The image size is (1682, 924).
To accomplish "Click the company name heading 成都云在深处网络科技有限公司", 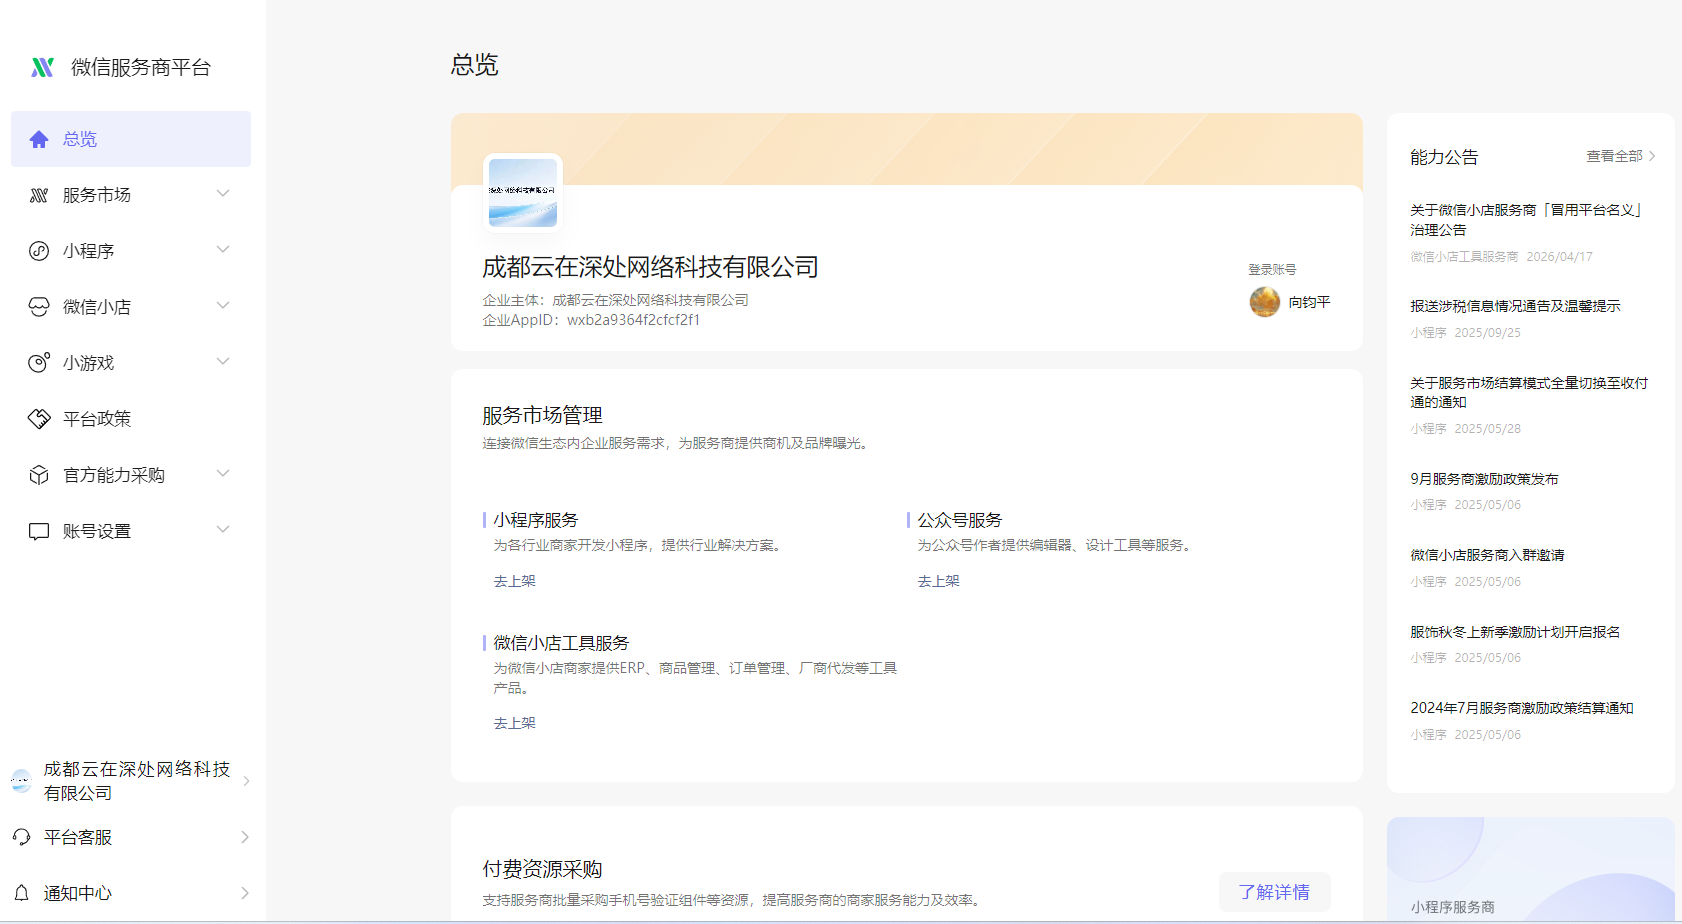I will coord(651,267).
